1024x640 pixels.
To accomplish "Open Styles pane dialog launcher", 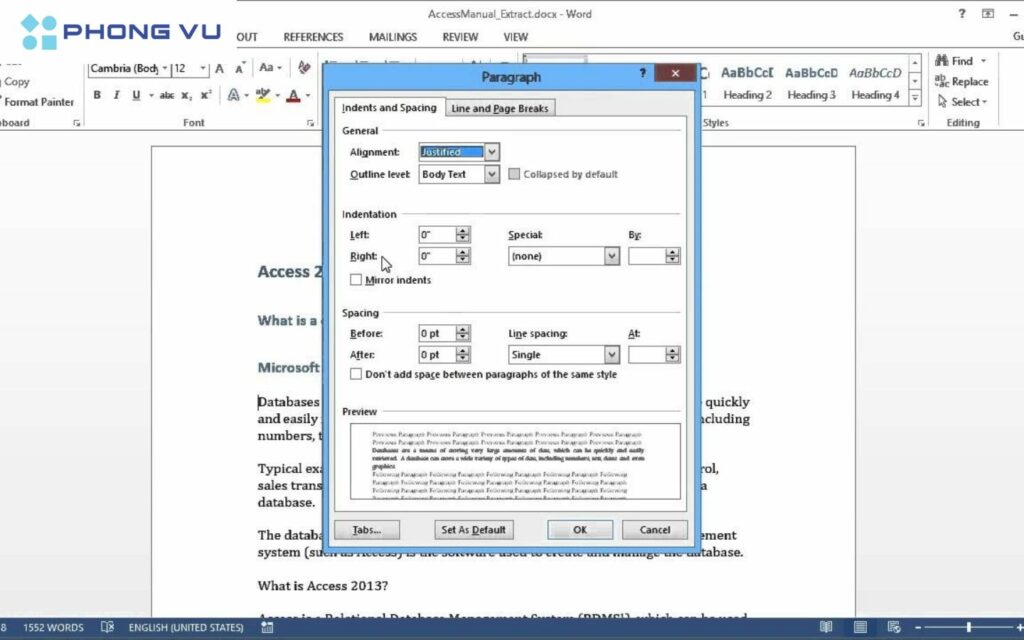I will tap(921, 123).
